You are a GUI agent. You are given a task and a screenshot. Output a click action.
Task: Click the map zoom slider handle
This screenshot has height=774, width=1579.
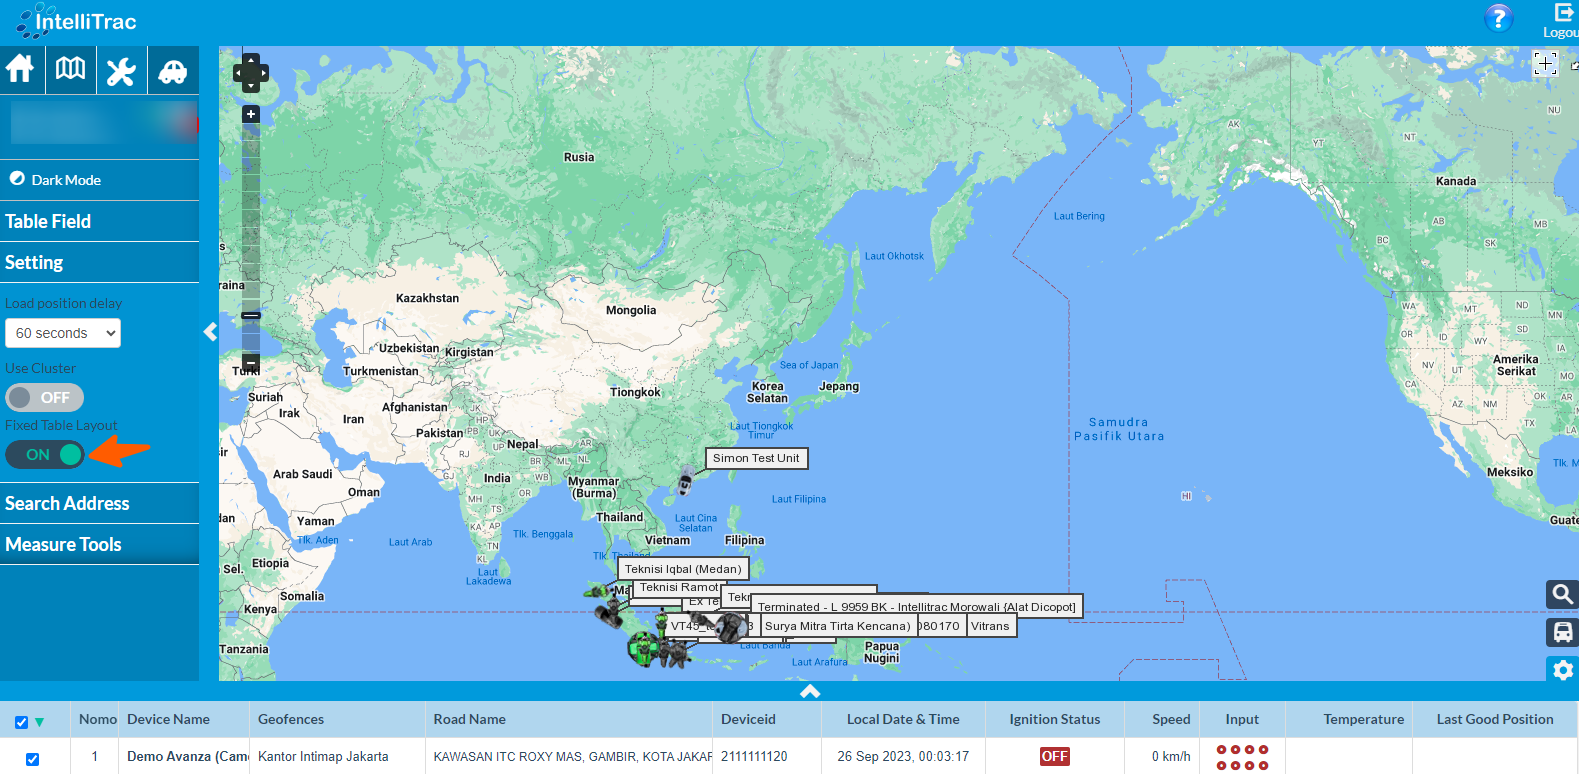pos(251,315)
